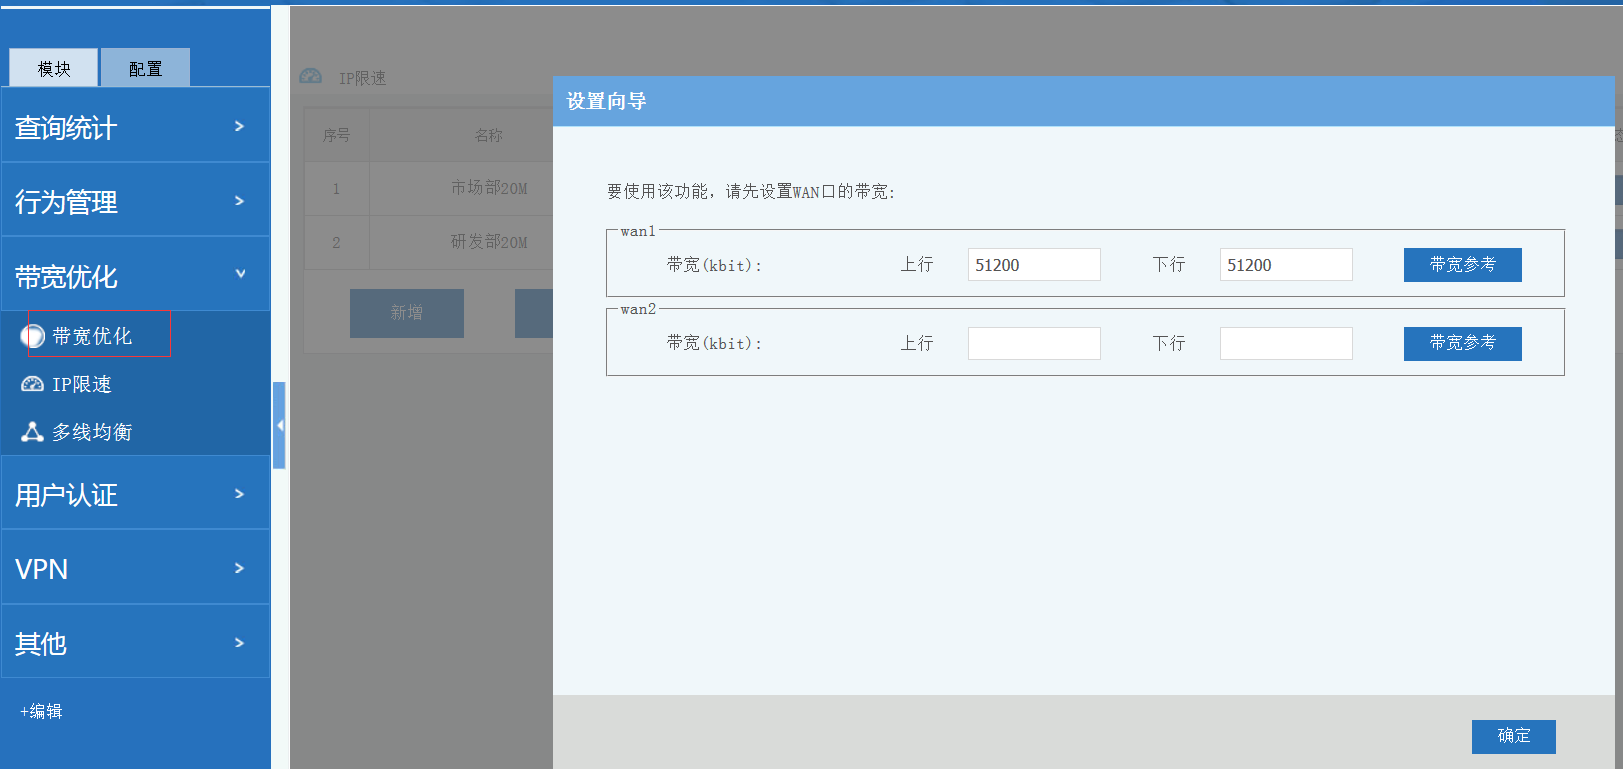
Task: Click the IP限速 page header gauge icon
Action: (311, 77)
